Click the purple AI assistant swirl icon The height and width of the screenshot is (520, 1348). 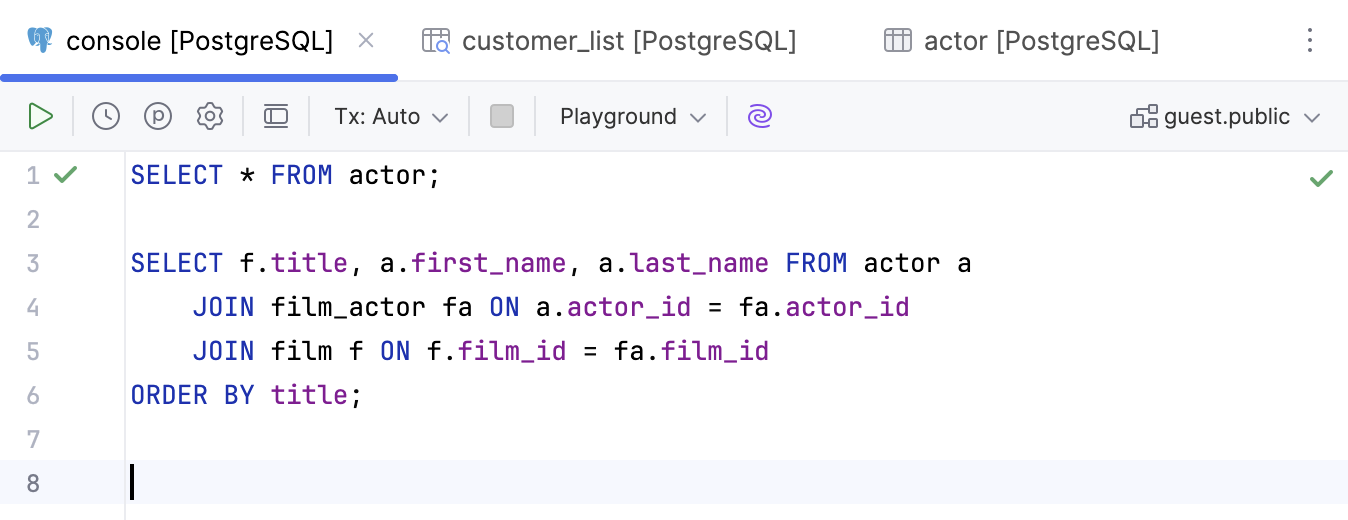[760, 117]
